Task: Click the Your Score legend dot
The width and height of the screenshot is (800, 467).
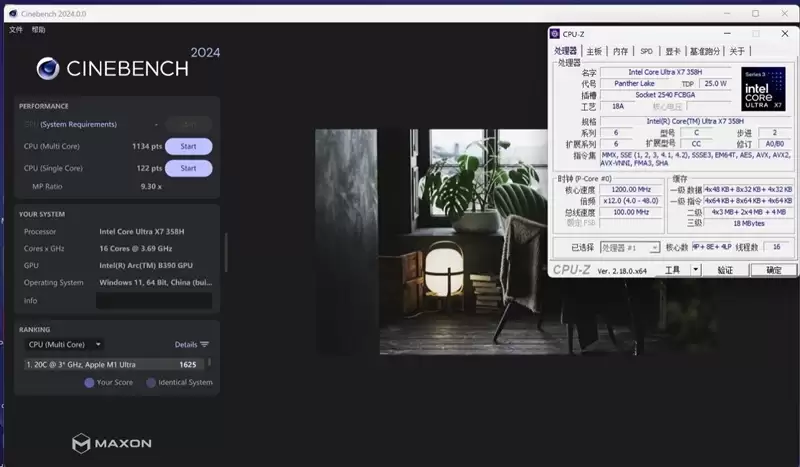Action: pyautogui.click(x=89, y=382)
